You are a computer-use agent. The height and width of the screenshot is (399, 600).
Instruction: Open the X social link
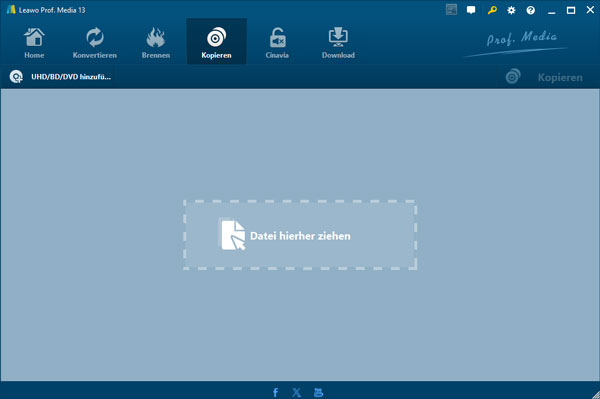[x=297, y=392]
